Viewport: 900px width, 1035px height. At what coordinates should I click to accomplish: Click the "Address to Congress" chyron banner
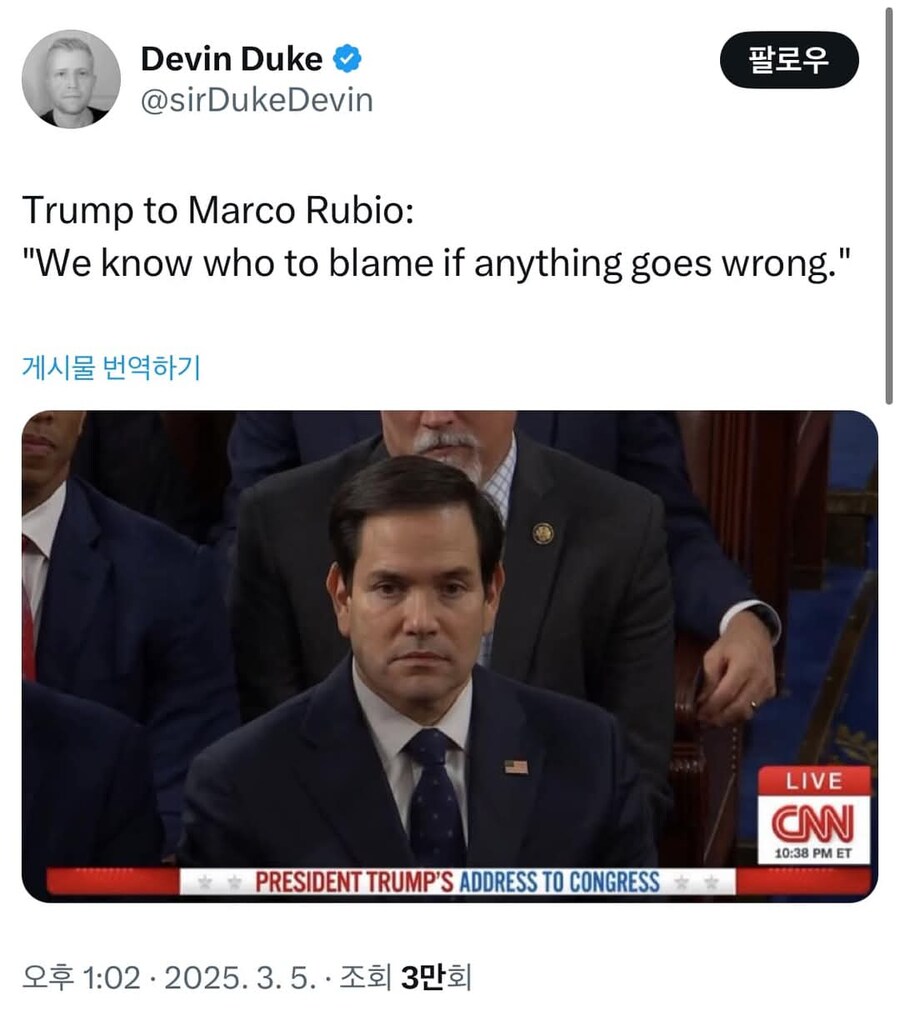pyautogui.click(x=458, y=882)
